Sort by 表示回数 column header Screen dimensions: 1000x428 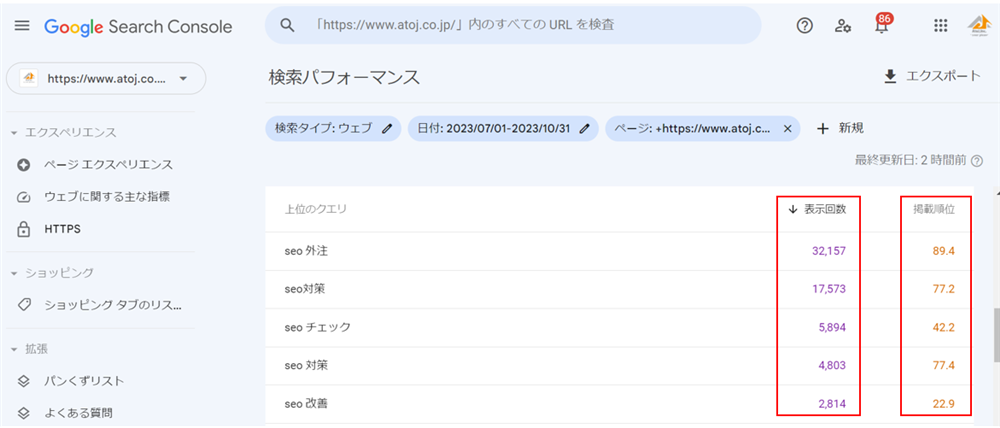pyautogui.click(x=818, y=209)
